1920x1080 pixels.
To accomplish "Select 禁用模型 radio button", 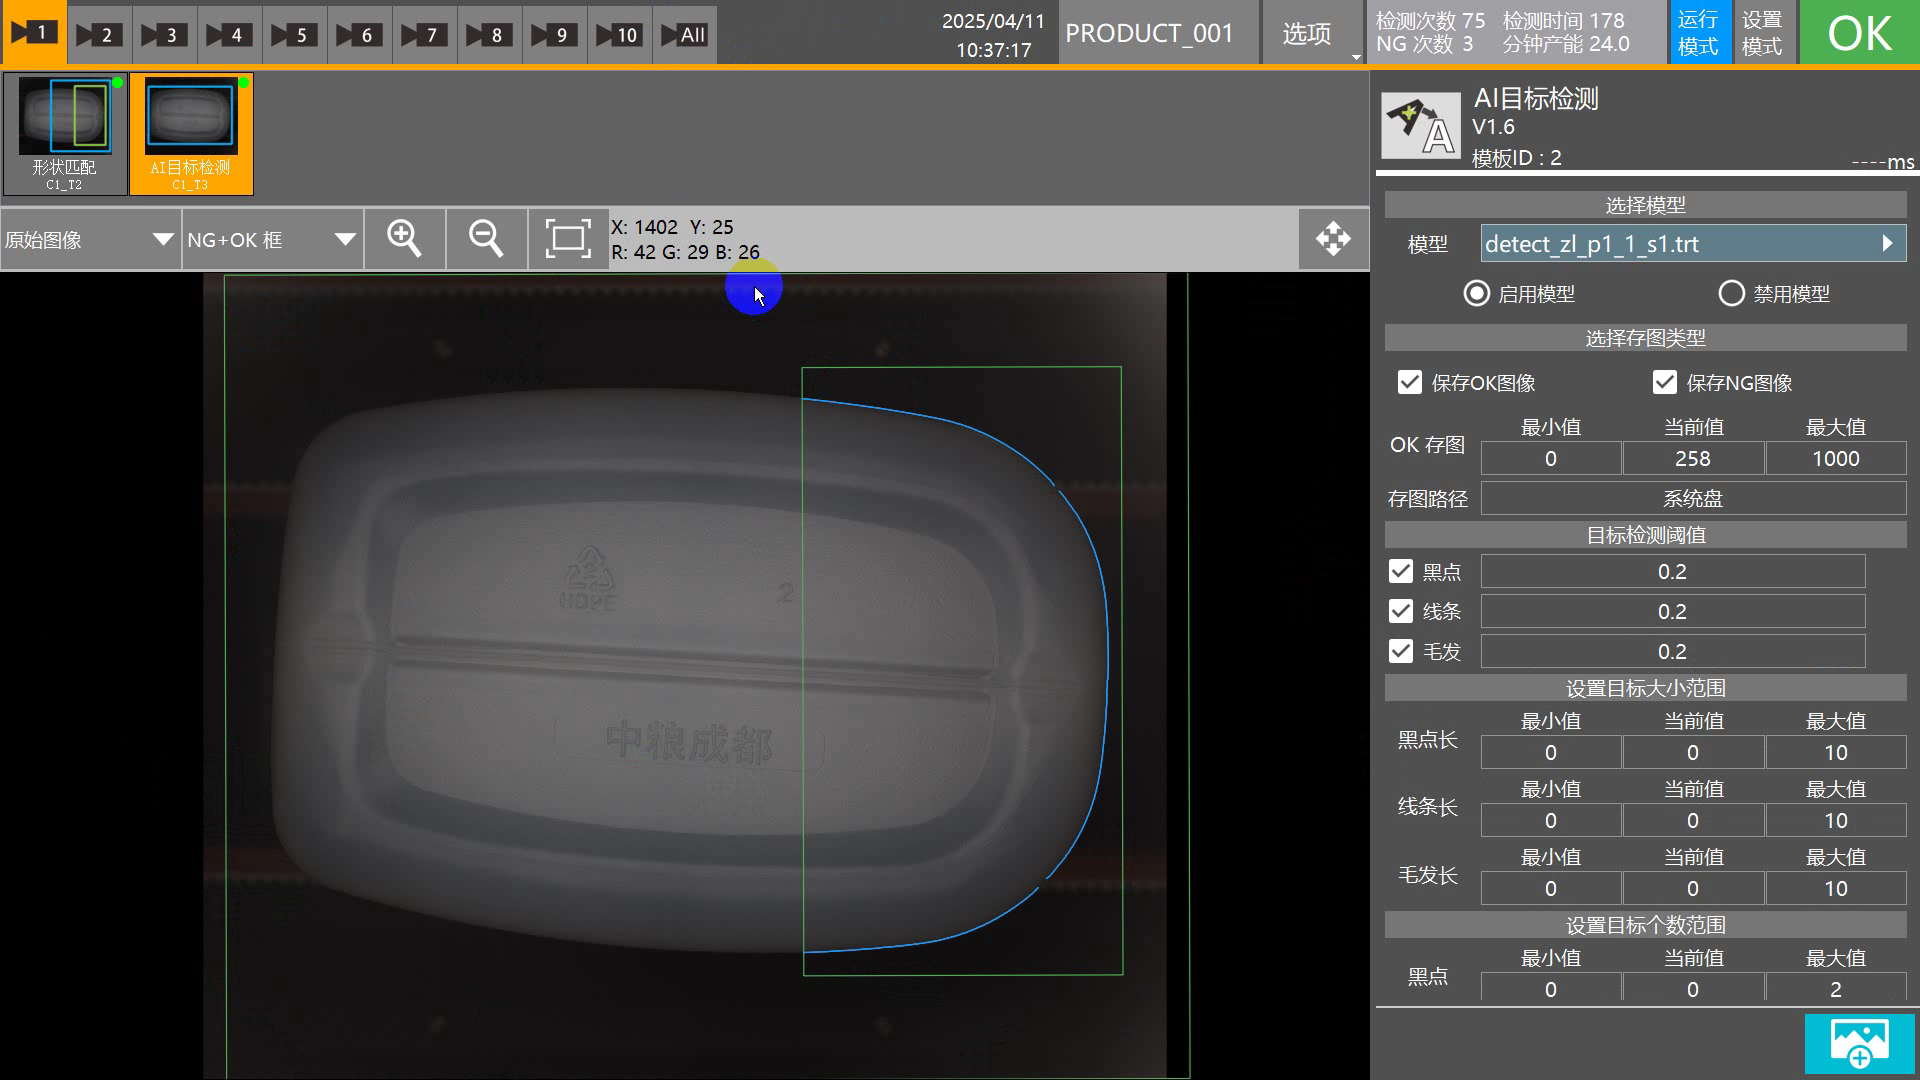I will (1731, 293).
